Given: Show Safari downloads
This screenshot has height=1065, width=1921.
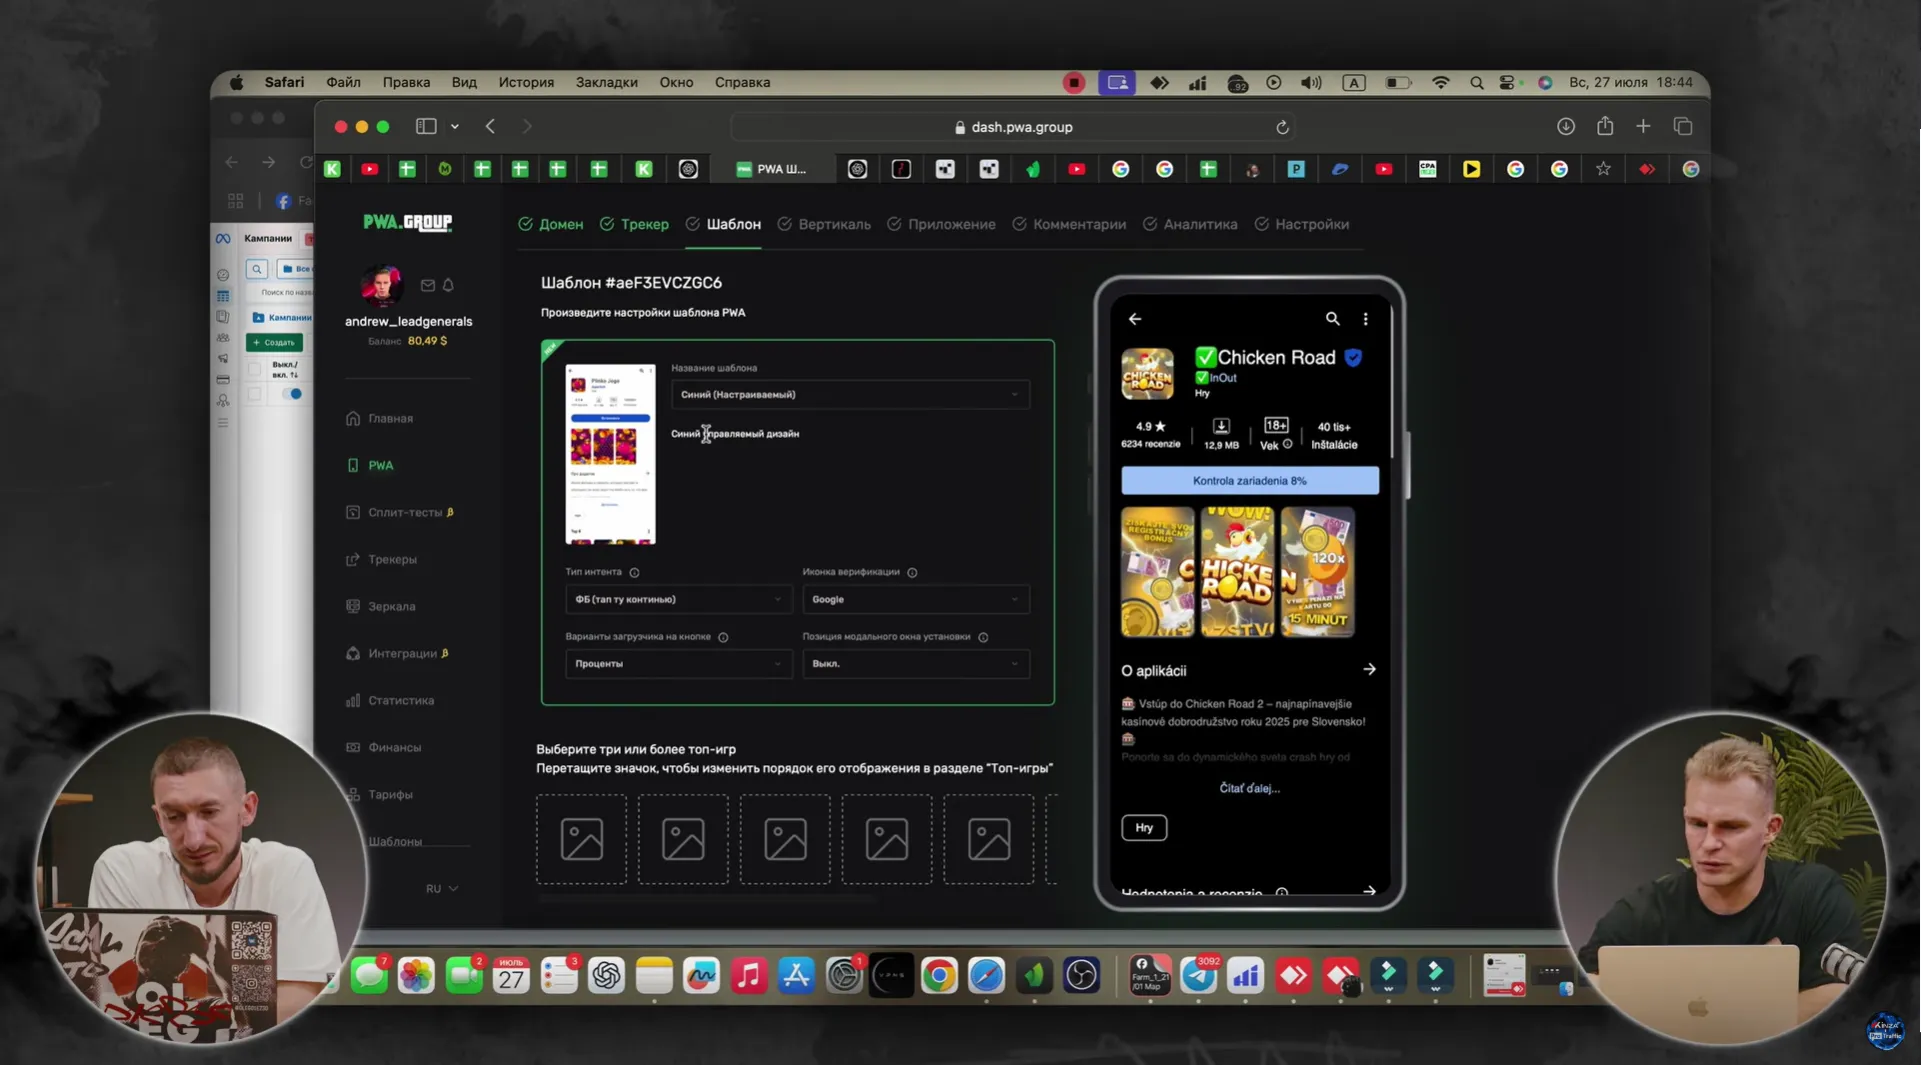Looking at the screenshot, I should pyautogui.click(x=1566, y=126).
